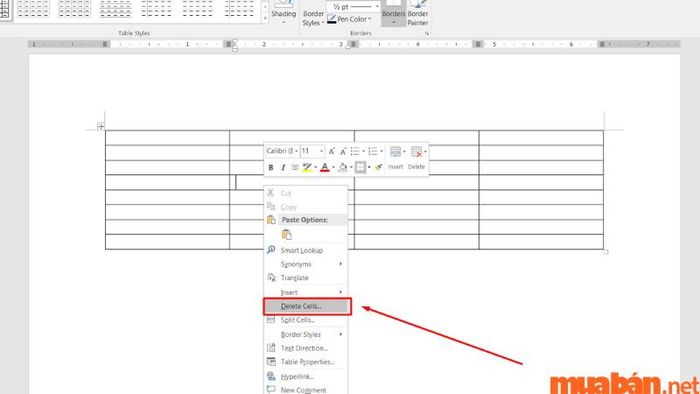Expand the numbering dropdown arrow
Screen dimensions: 700x394
coord(381,151)
